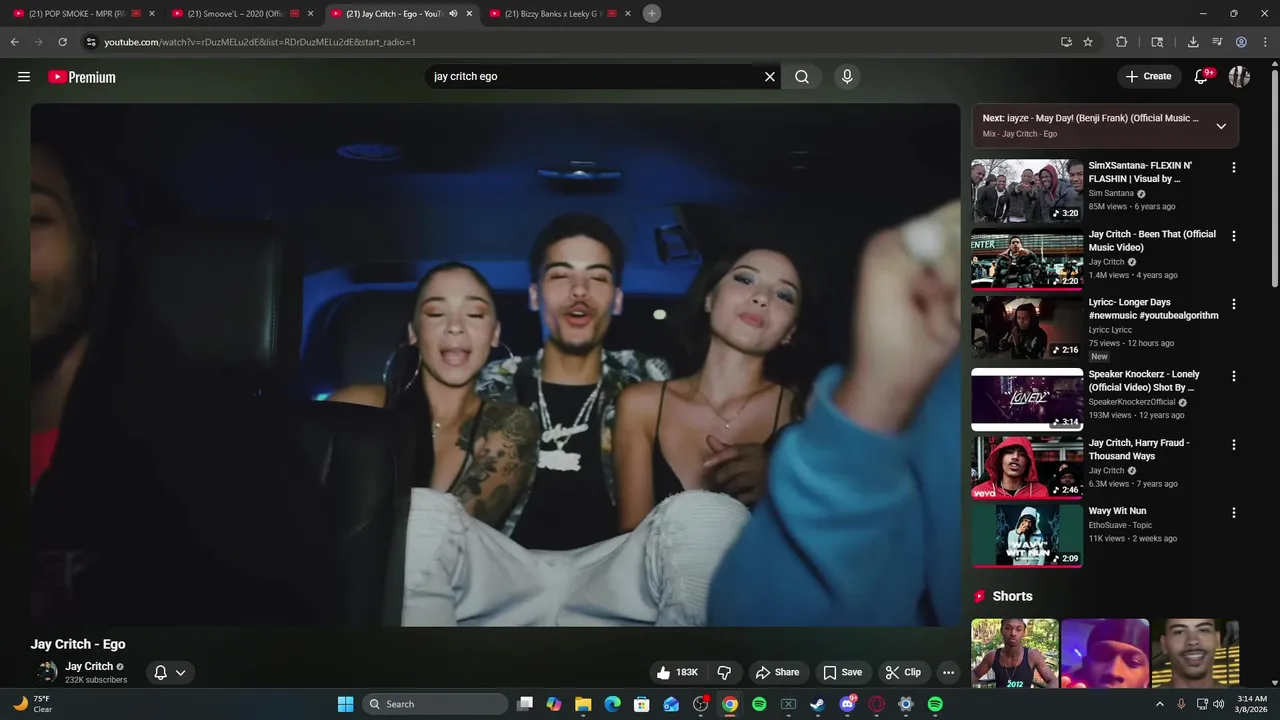Open the Chrome profile icon
This screenshot has width=1280, height=720.
(x=1241, y=42)
